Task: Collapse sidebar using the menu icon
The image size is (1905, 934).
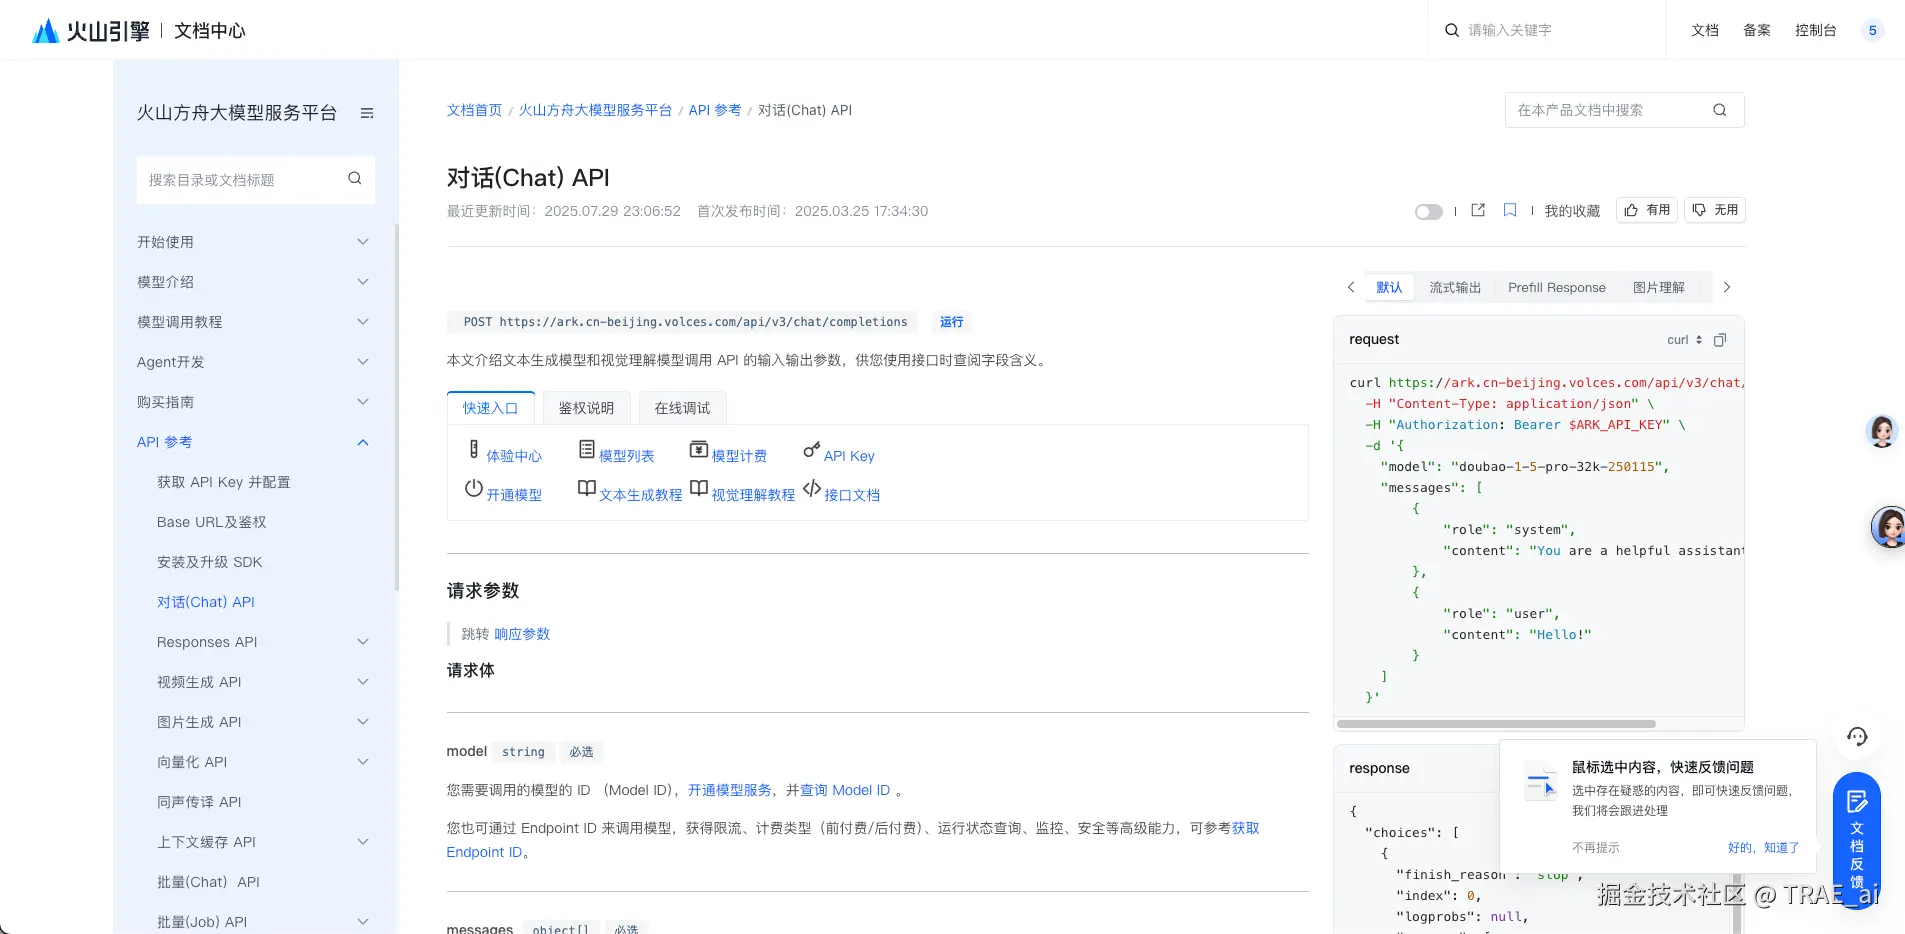Action: pos(367,113)
